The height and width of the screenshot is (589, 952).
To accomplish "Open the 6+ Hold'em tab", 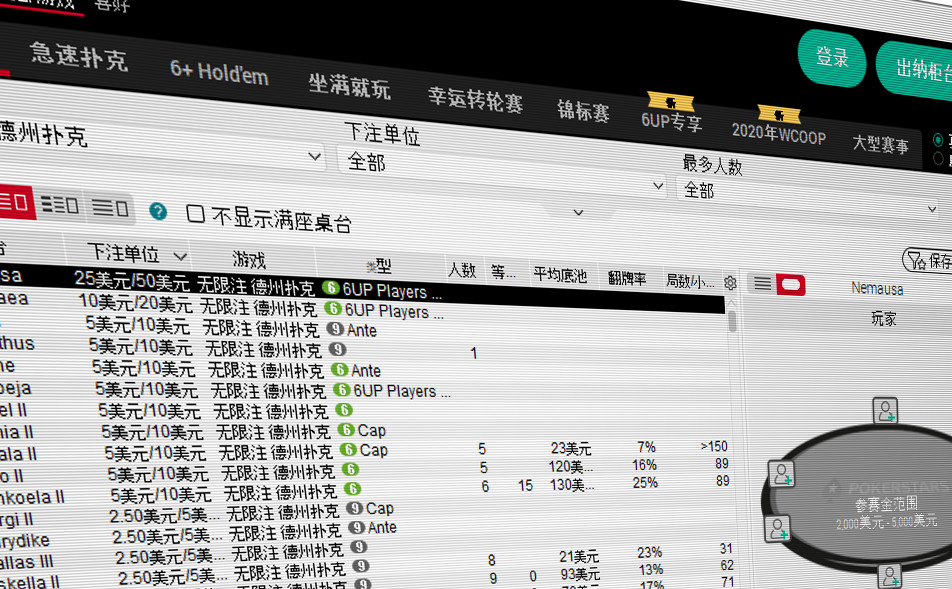I will (219, 73).
